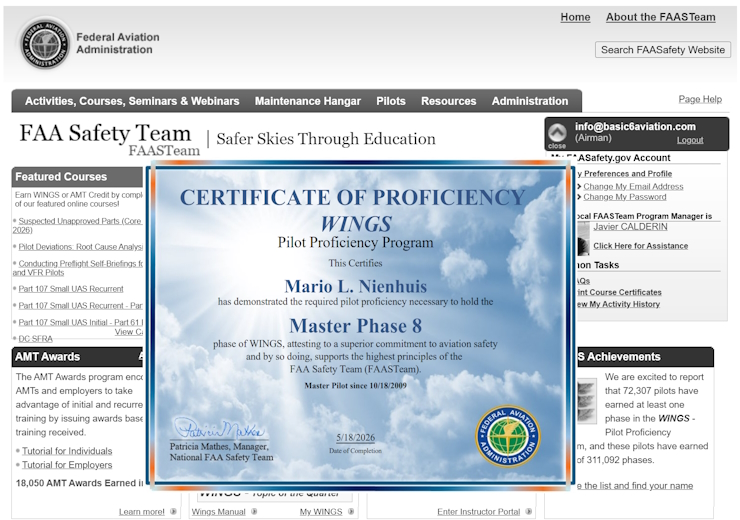Open View My Activity History link

[618, 304]
